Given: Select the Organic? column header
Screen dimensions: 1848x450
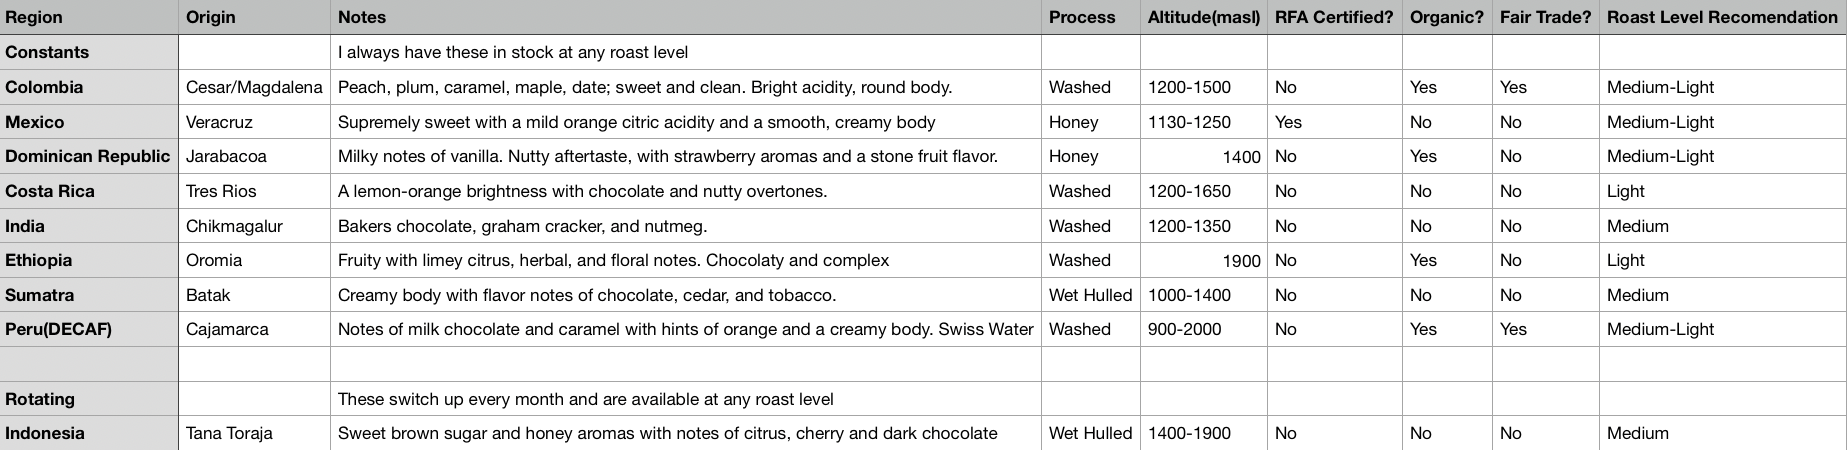Looking at the screenshot, I should (1447, 17).
